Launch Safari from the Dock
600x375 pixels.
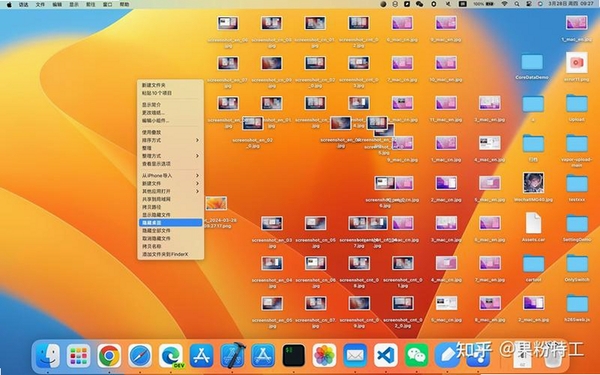[140, 356]
